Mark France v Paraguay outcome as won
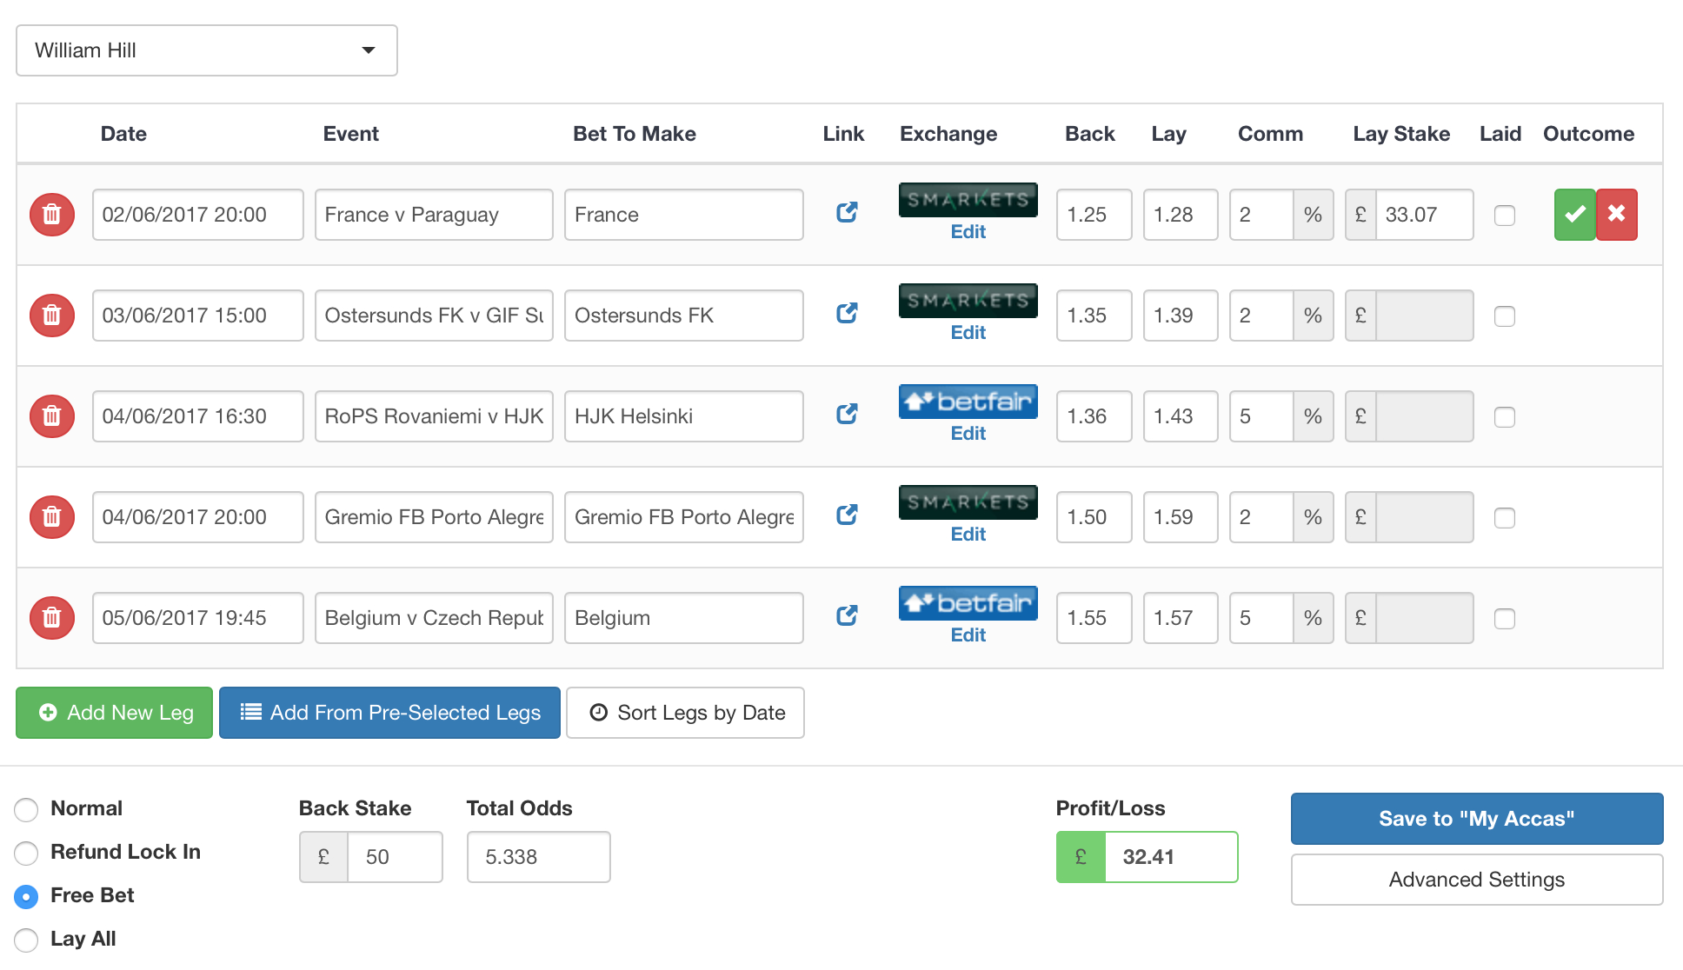Viewport: 1683px width, 970px height. click(1574, 214)
